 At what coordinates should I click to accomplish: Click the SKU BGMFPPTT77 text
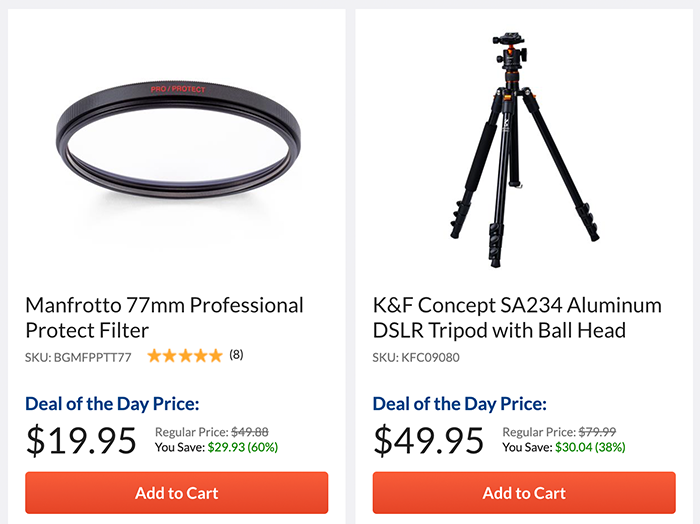(x=78, y=357)
